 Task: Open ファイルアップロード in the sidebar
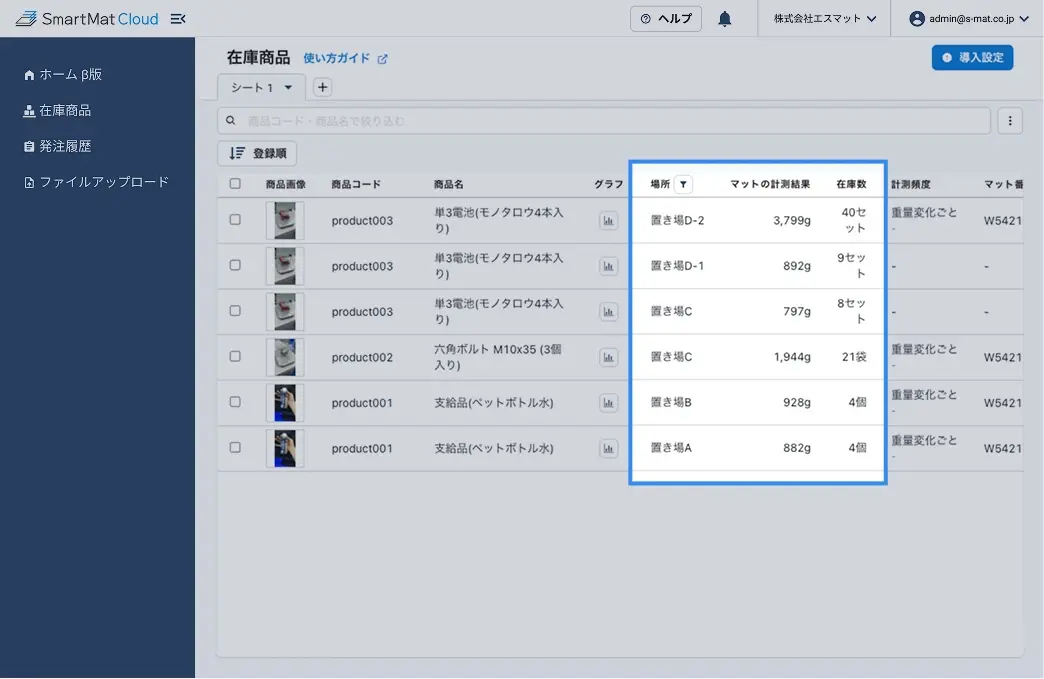pyautogui.click(x=97, y=182)
